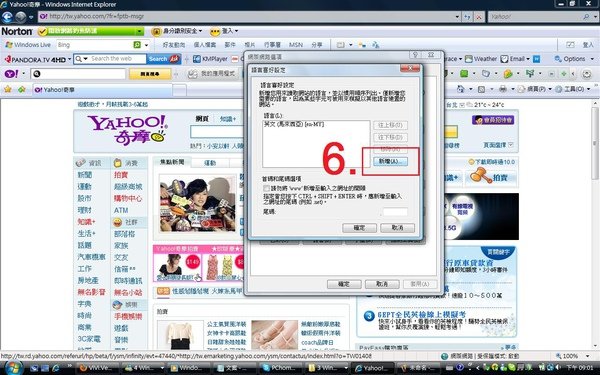Screen dimensions: 600x375
Task: Click the blue Search Ask button
Action: (x=164, y=59)
